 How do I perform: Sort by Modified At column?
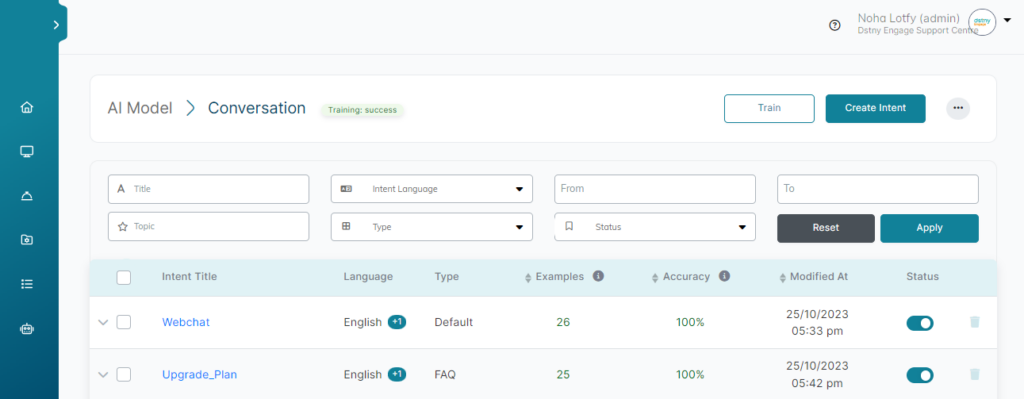[782, 278]
